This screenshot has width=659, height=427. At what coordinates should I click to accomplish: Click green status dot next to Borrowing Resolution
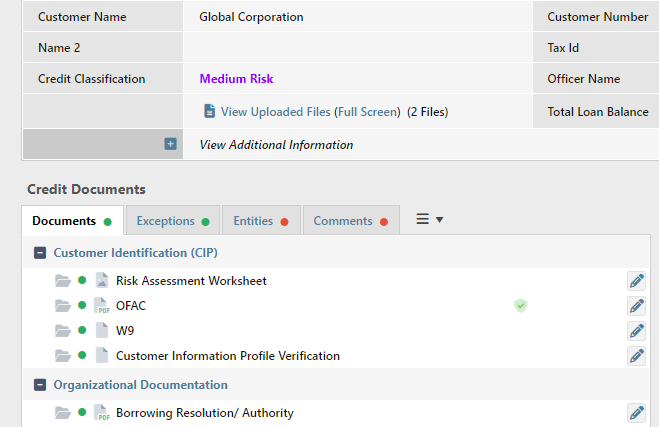[x=83, y=413]
